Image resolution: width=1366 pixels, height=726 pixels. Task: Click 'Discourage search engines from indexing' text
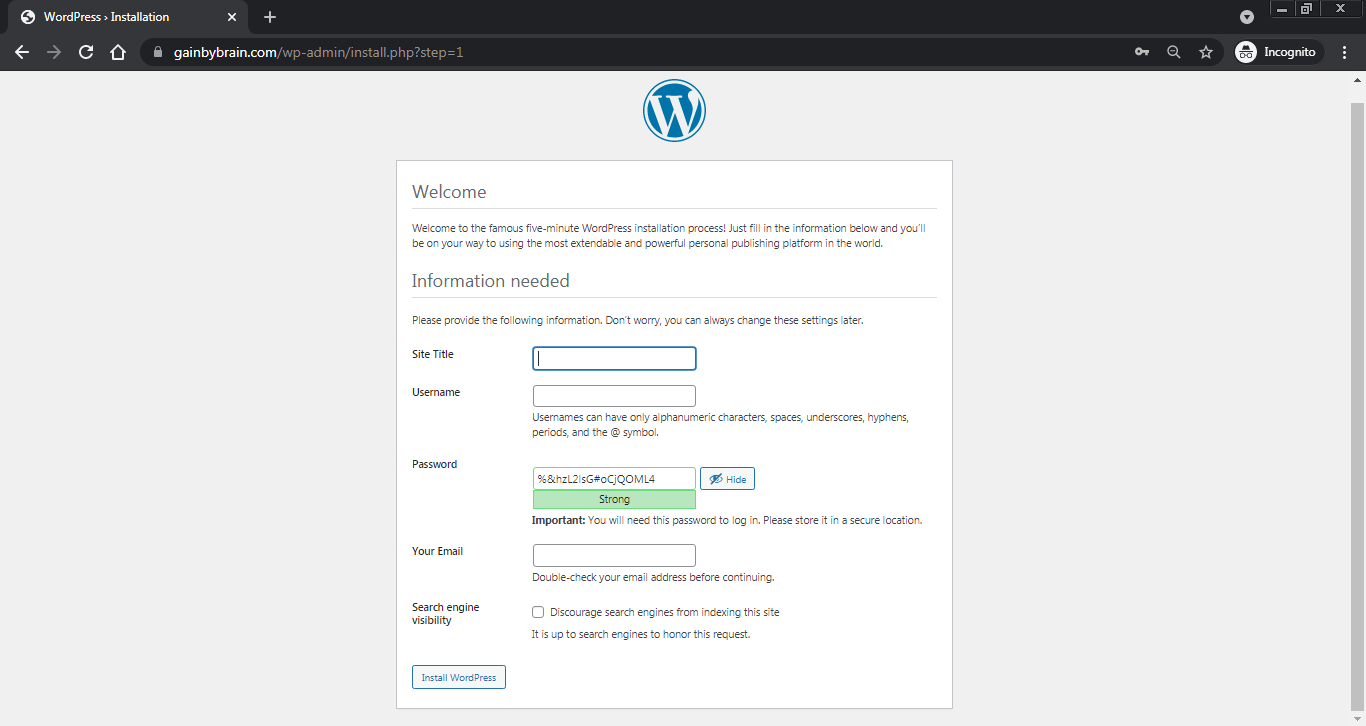click(664, 612)
